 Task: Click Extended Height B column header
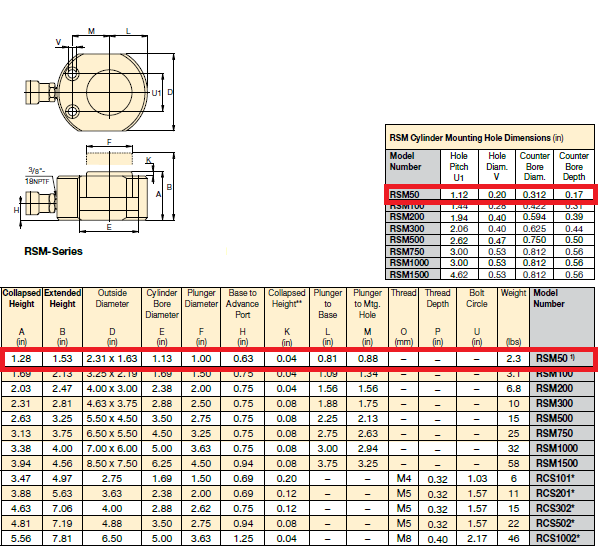pyautogui.click(x=62, y=317)
